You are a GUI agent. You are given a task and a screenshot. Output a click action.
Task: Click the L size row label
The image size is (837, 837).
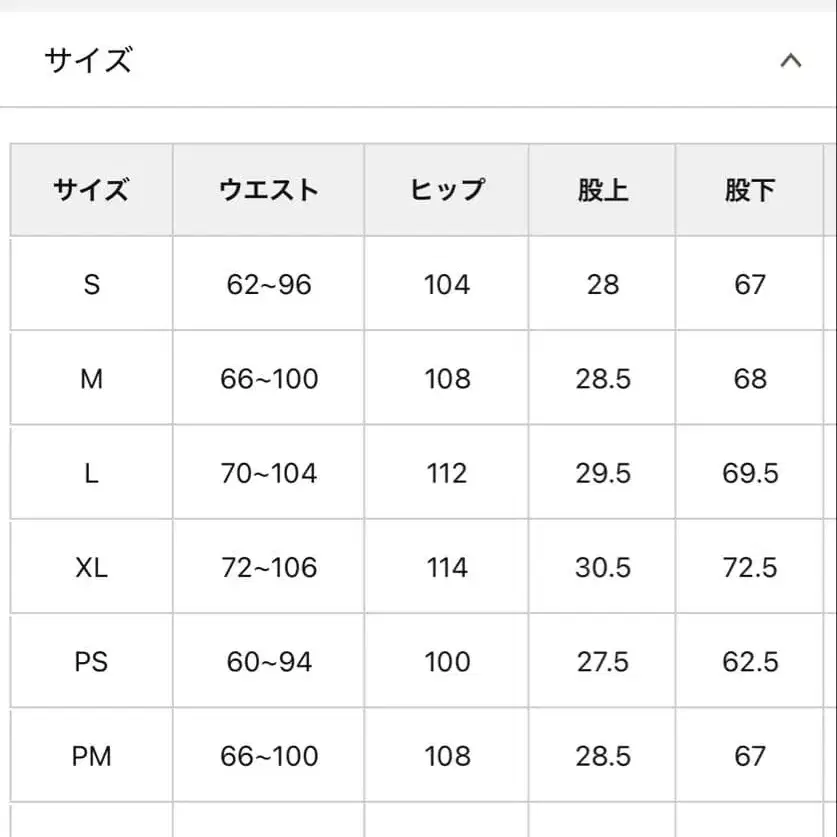point(91,473)
